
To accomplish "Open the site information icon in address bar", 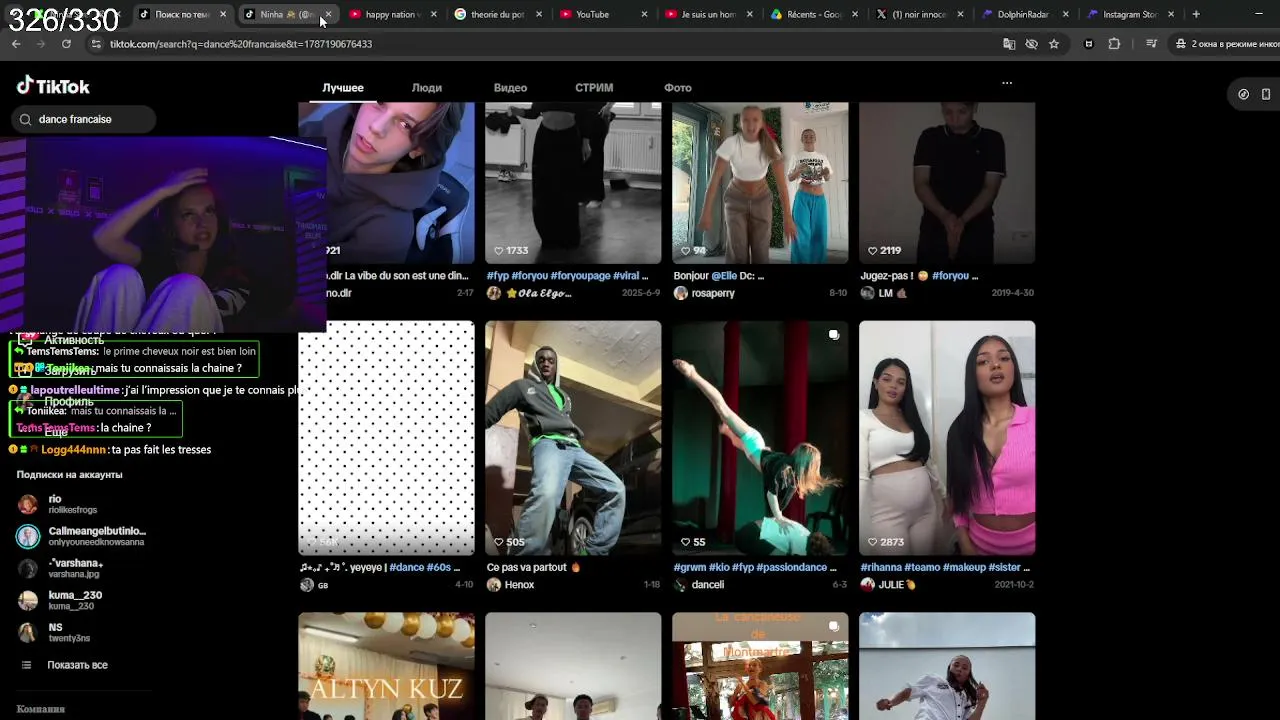I will coord(96,44).
